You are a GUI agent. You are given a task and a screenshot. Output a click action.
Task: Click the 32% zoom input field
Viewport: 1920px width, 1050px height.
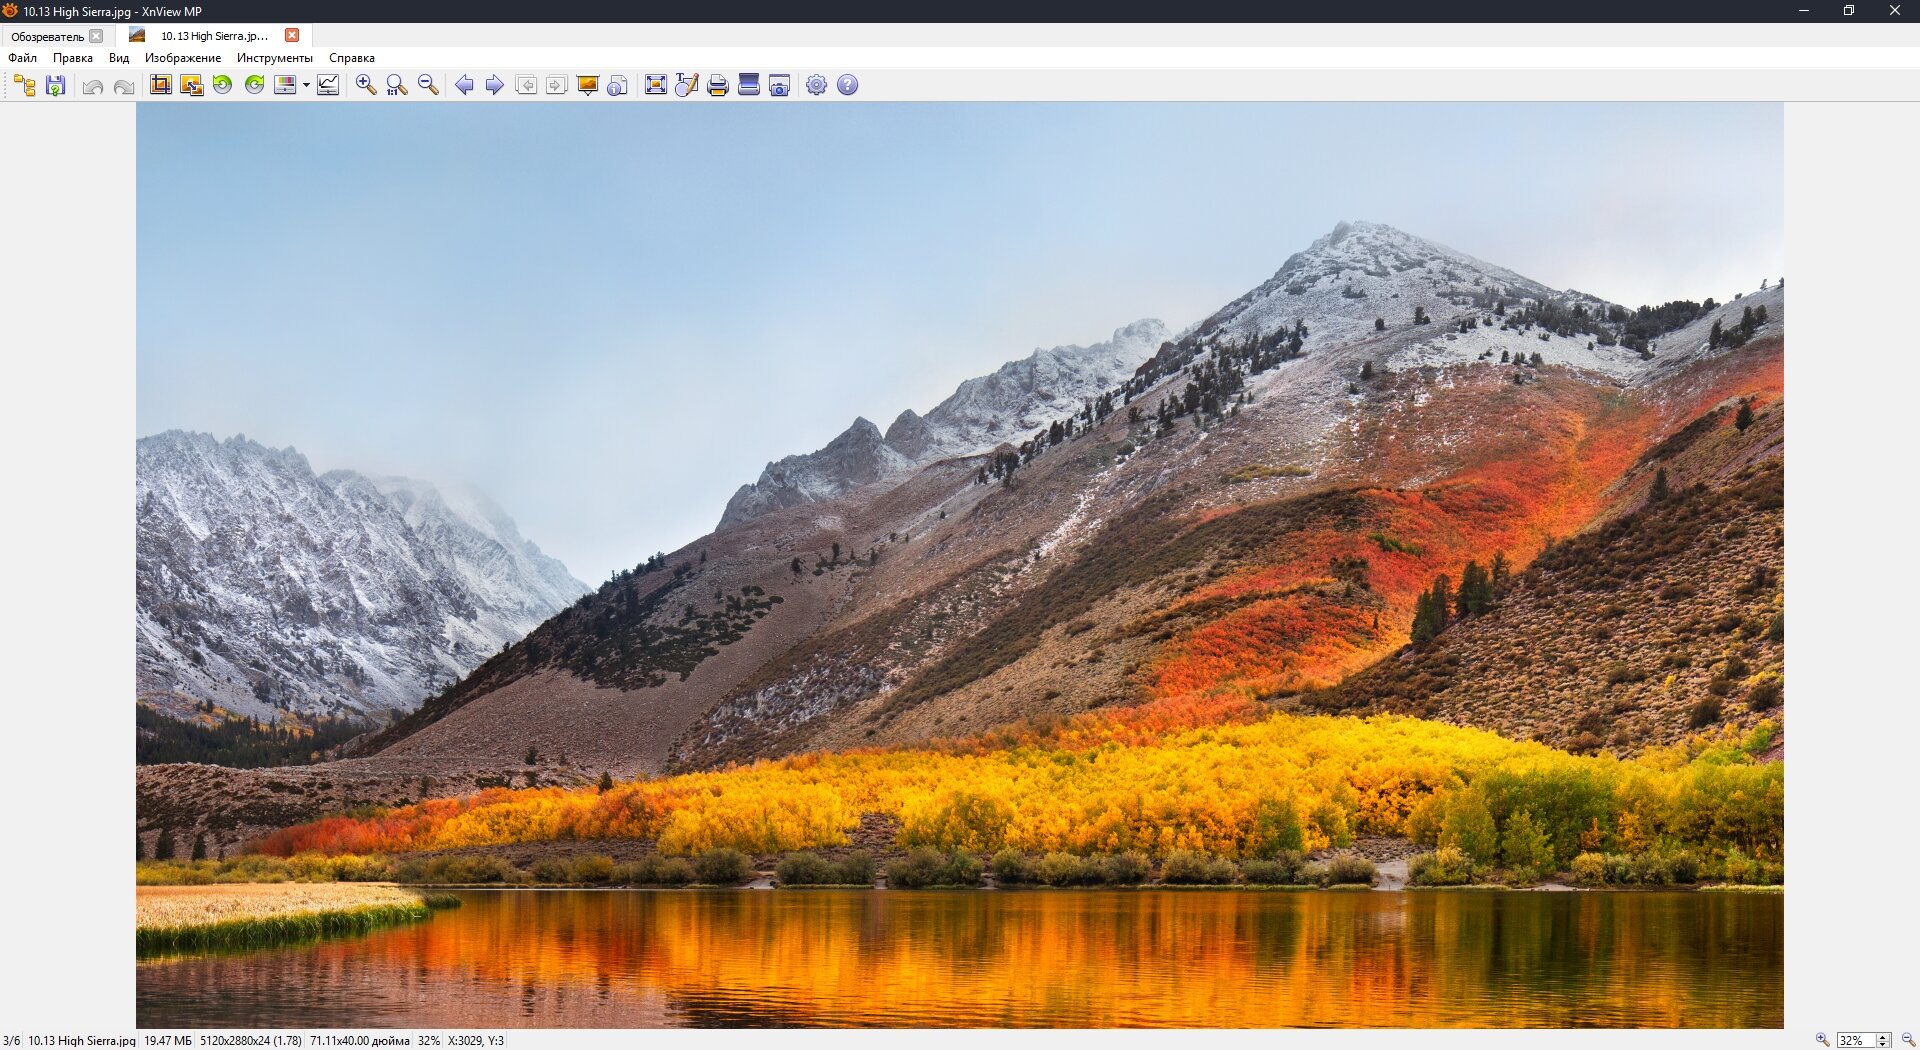pyautogui.click(x=1856, y=1040)
